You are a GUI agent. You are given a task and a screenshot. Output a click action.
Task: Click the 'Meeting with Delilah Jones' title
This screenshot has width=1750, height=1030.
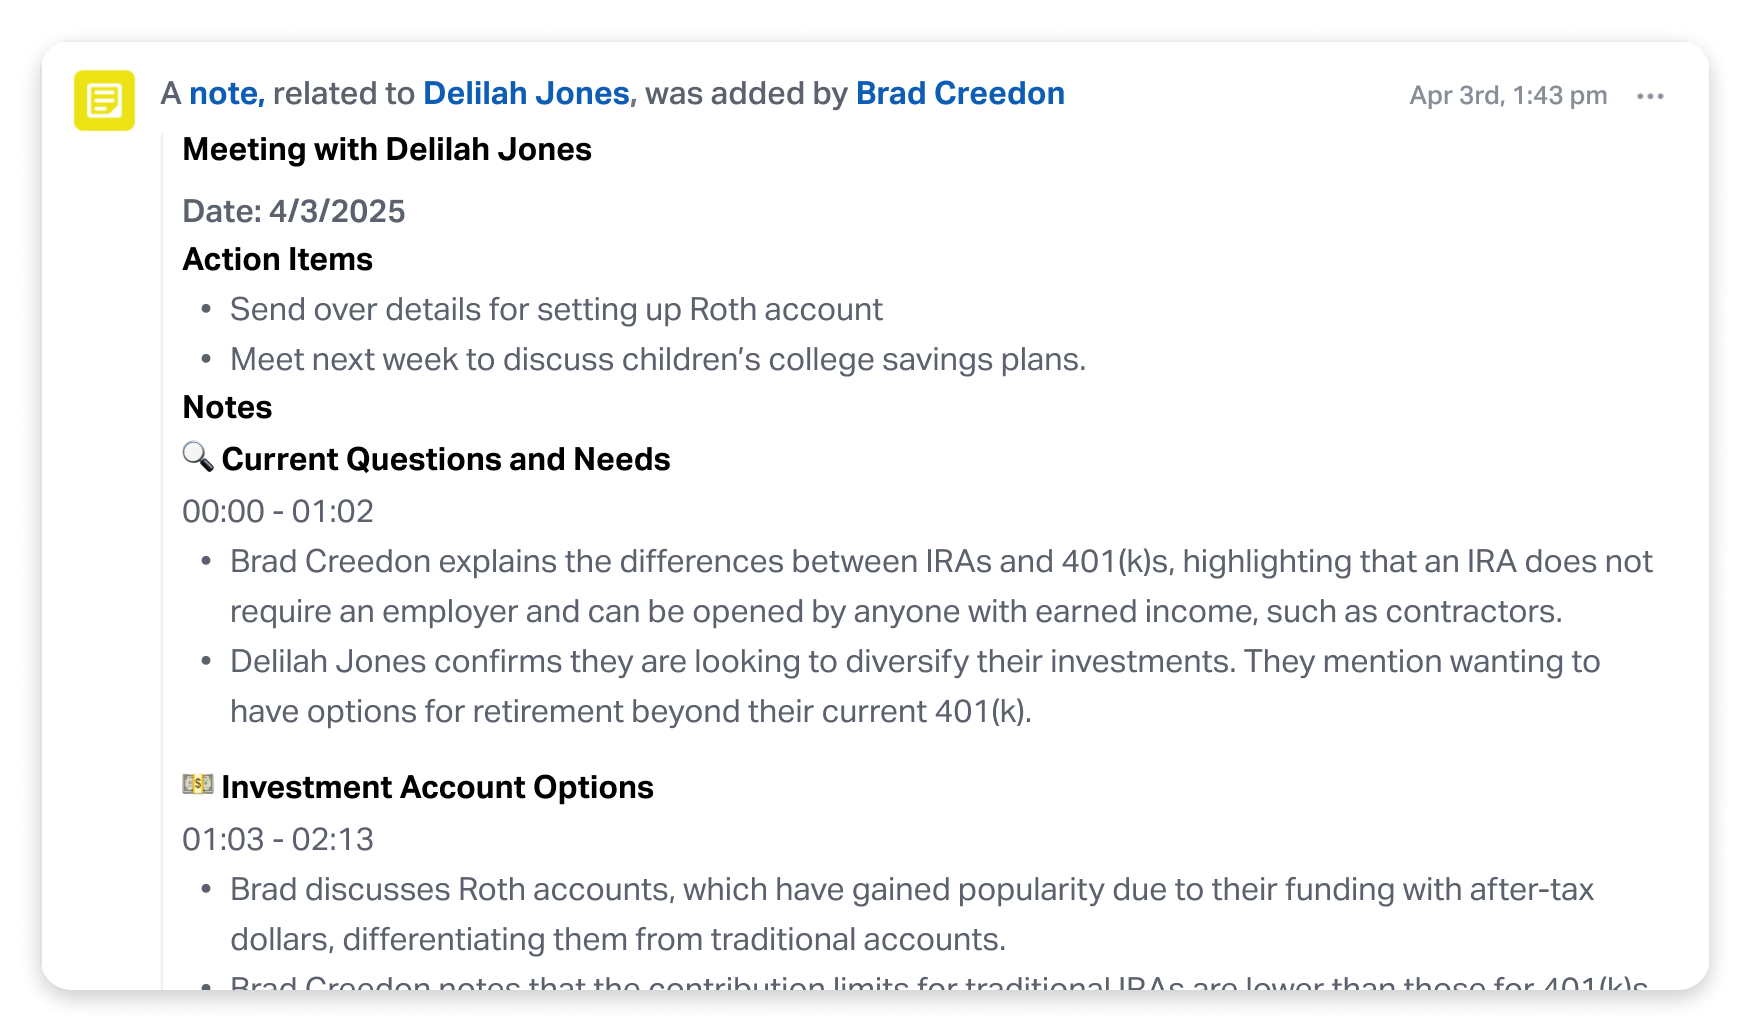(x=387, y=149)
